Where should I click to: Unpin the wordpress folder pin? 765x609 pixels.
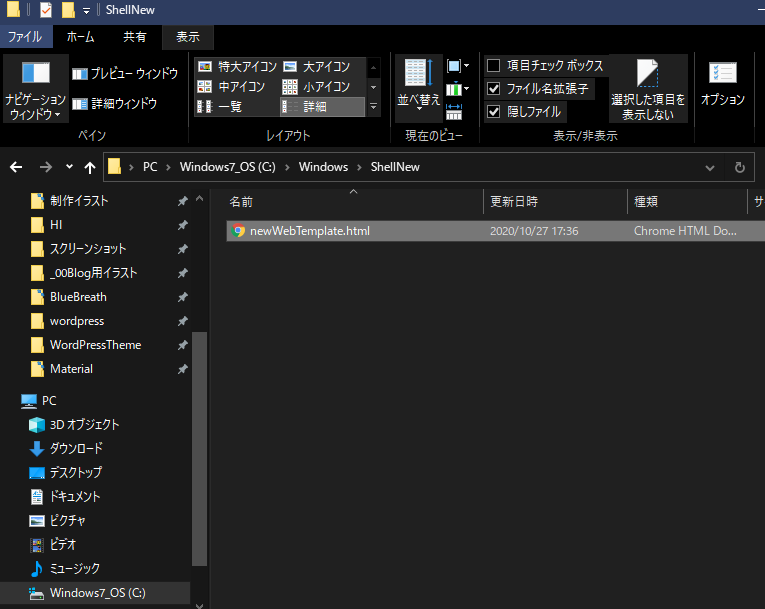[x=182, y=321]
